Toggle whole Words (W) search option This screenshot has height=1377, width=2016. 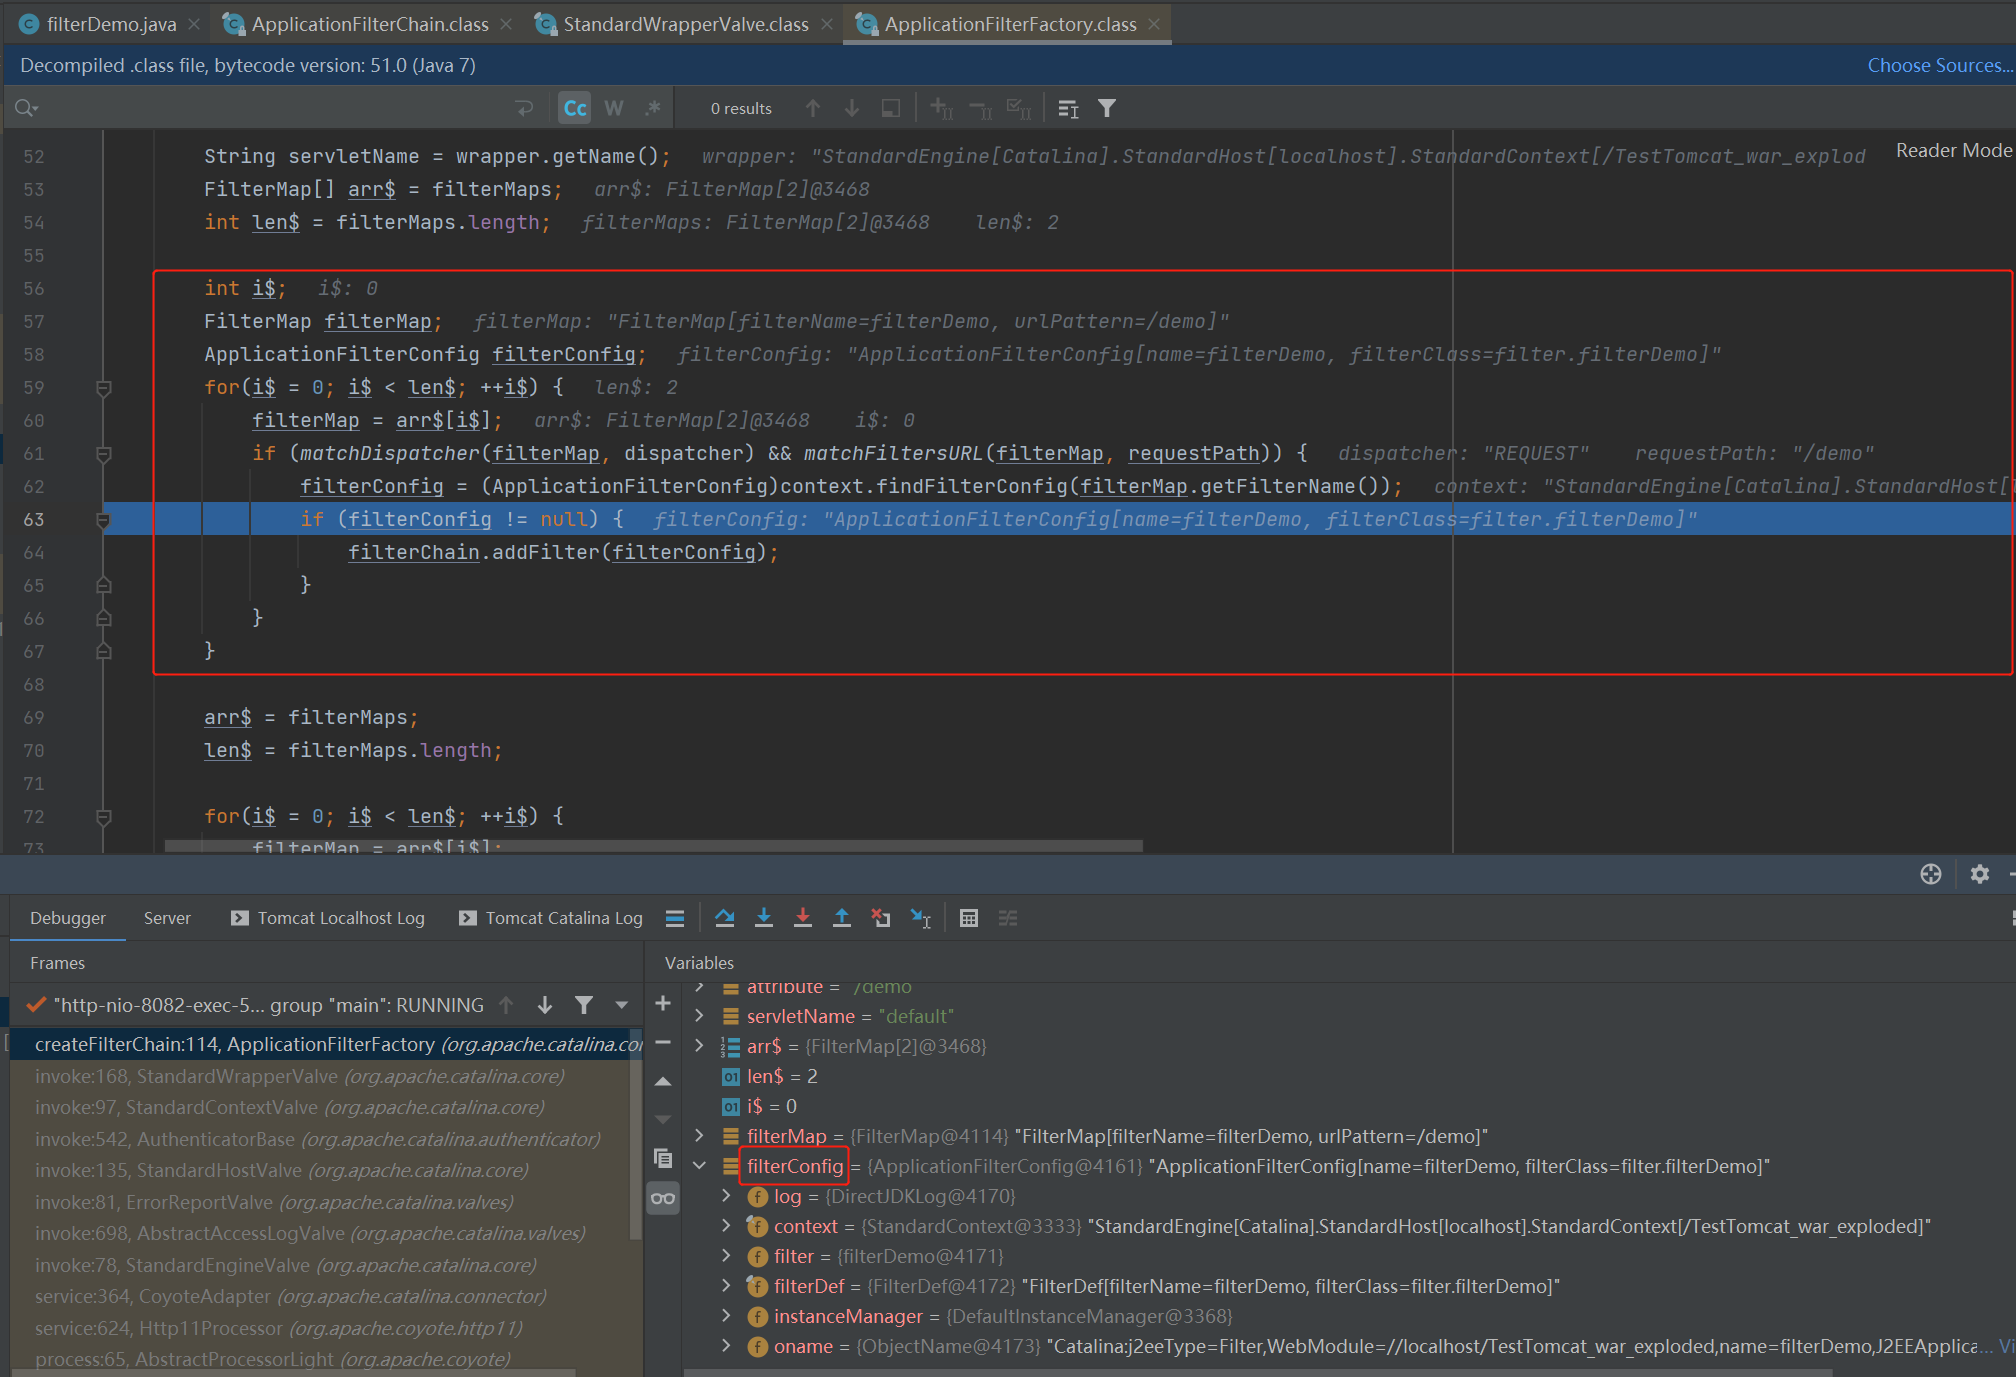pyautogui.click(x=614, y=108)
